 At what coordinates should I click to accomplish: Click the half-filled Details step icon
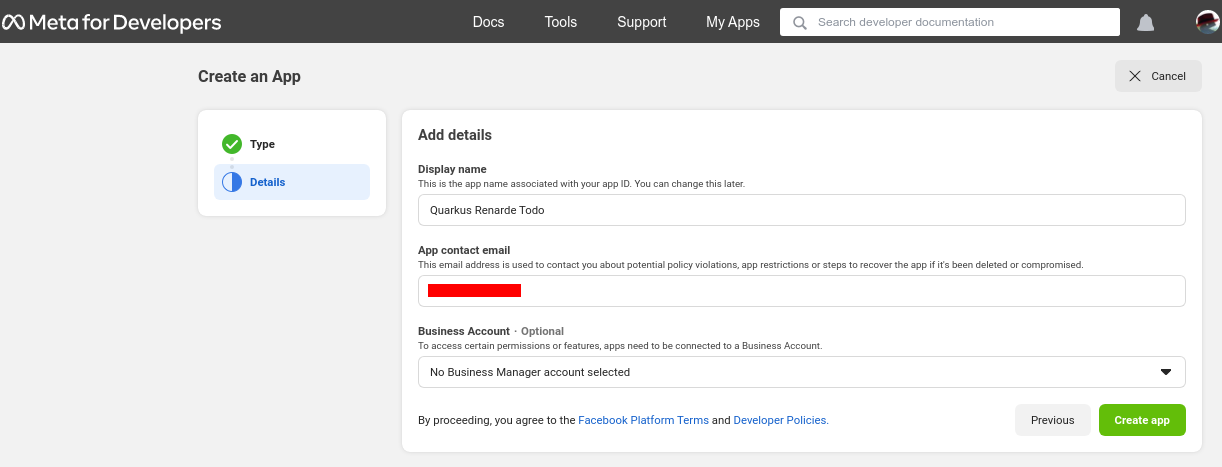click(232, 182)
